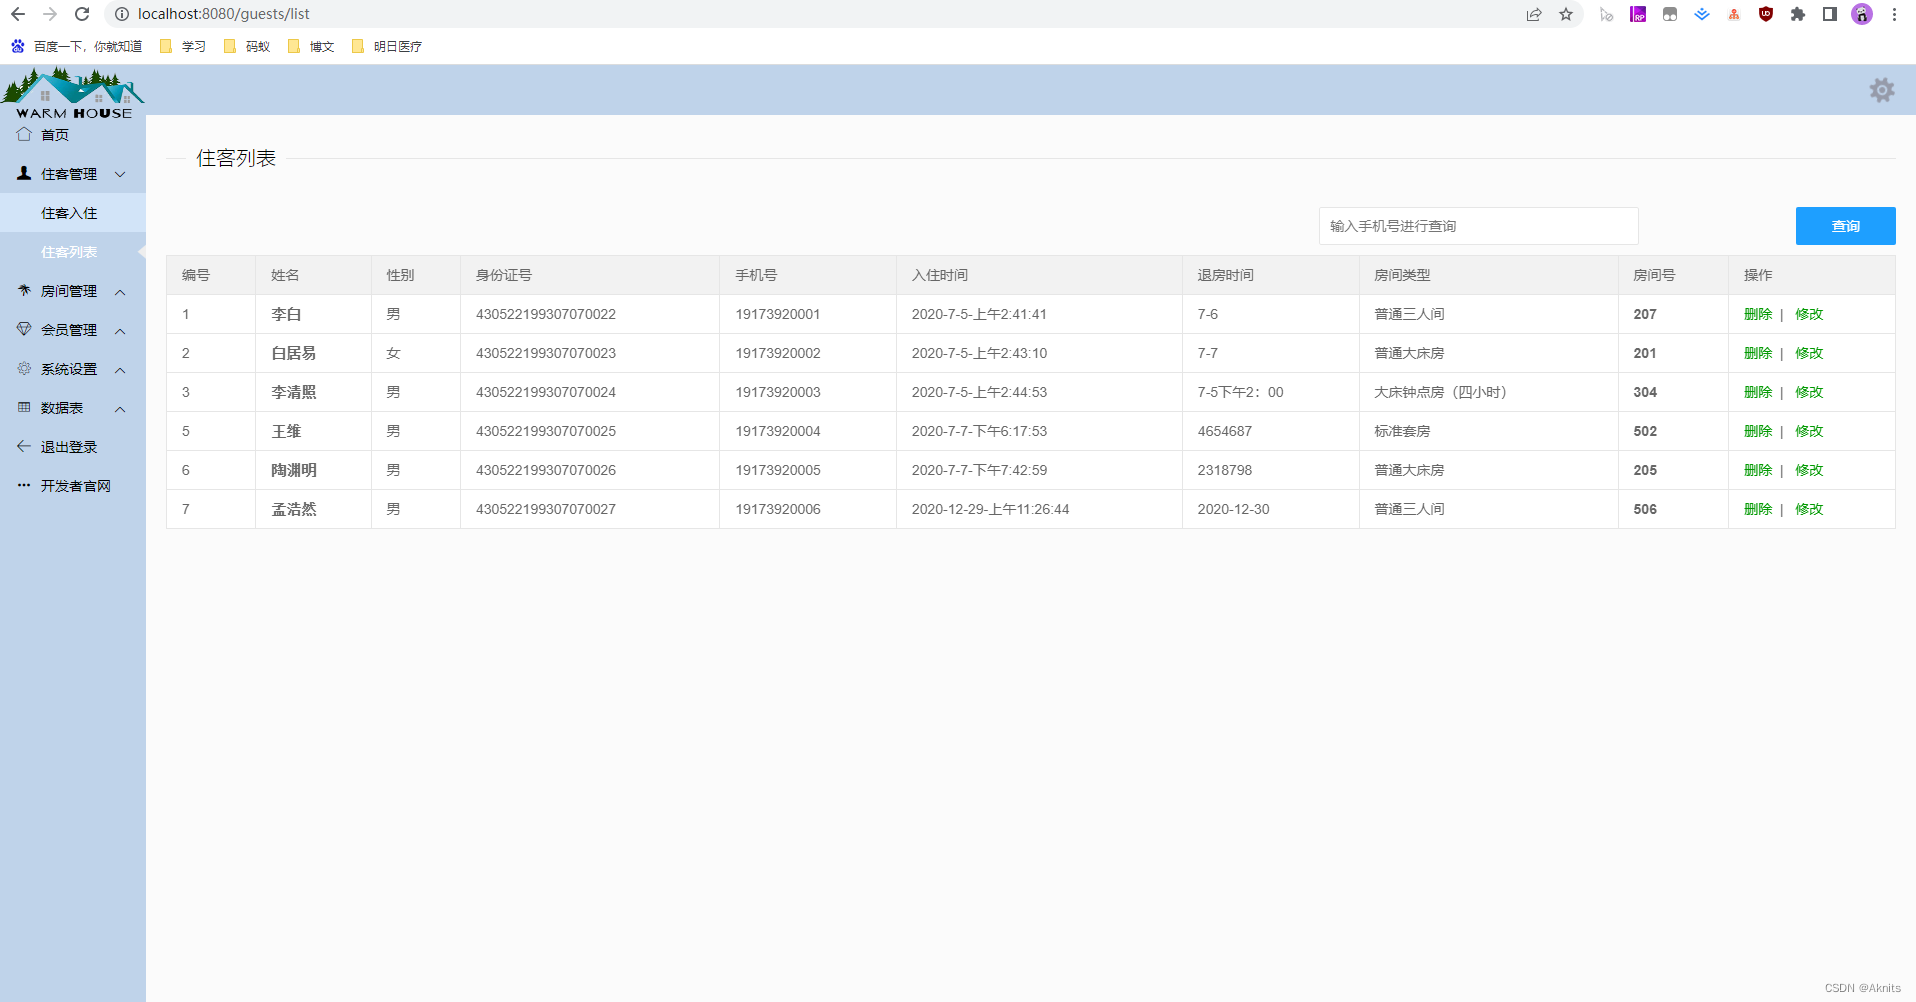Viewport: 1916px width, 1002px height.
Task: Click the home icon beside 首页
Action: (x=24, y=134)
